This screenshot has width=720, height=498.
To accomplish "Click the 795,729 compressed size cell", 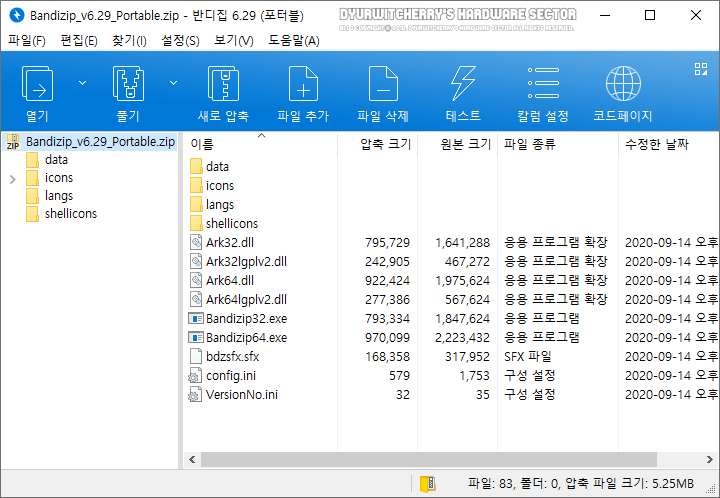I will point(387,242).
